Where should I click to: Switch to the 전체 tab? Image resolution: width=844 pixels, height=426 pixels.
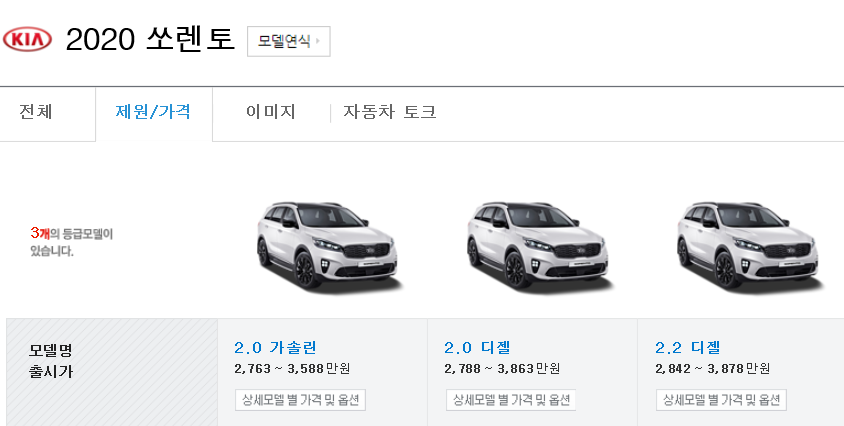pyautogui.click(x=36, y=112)
